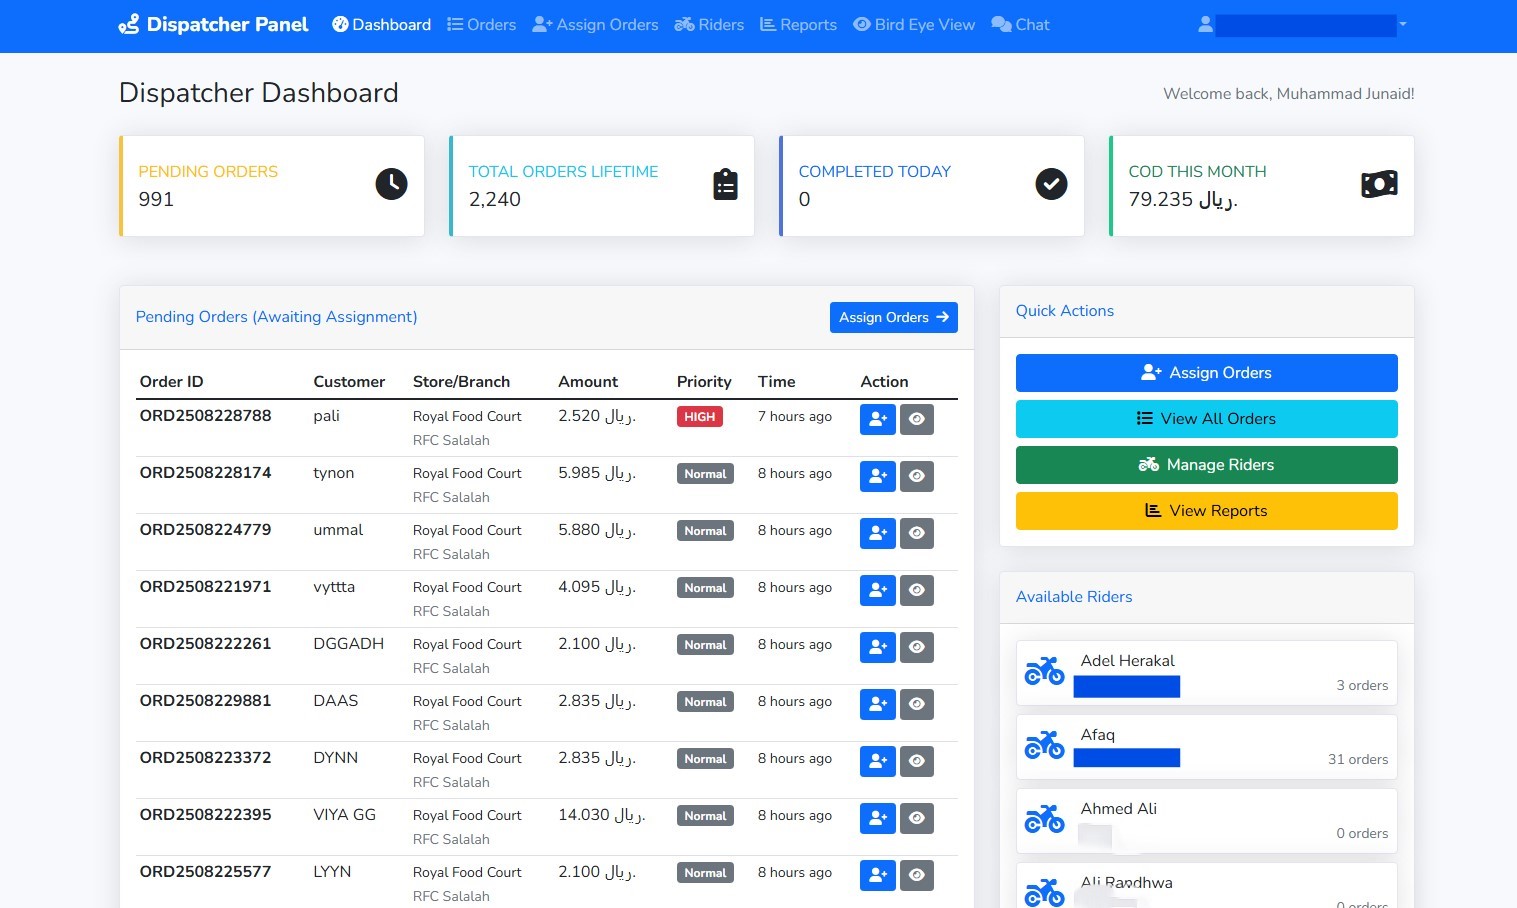The height and width of the screenshot is (908, 1517).
Task: Open the Dashboard menu item
Action: pos(381,25)
